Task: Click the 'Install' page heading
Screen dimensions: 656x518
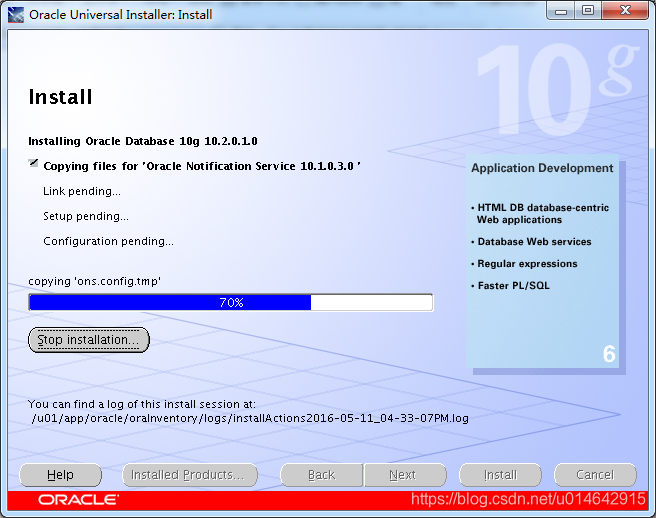Action: pos(60,97)
